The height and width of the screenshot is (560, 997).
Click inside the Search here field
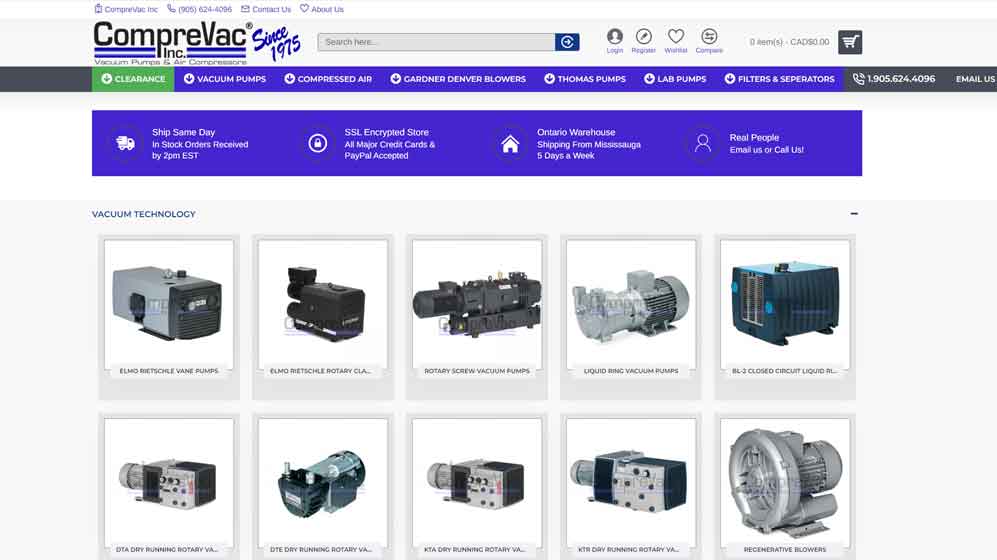(x=436, y=42)
